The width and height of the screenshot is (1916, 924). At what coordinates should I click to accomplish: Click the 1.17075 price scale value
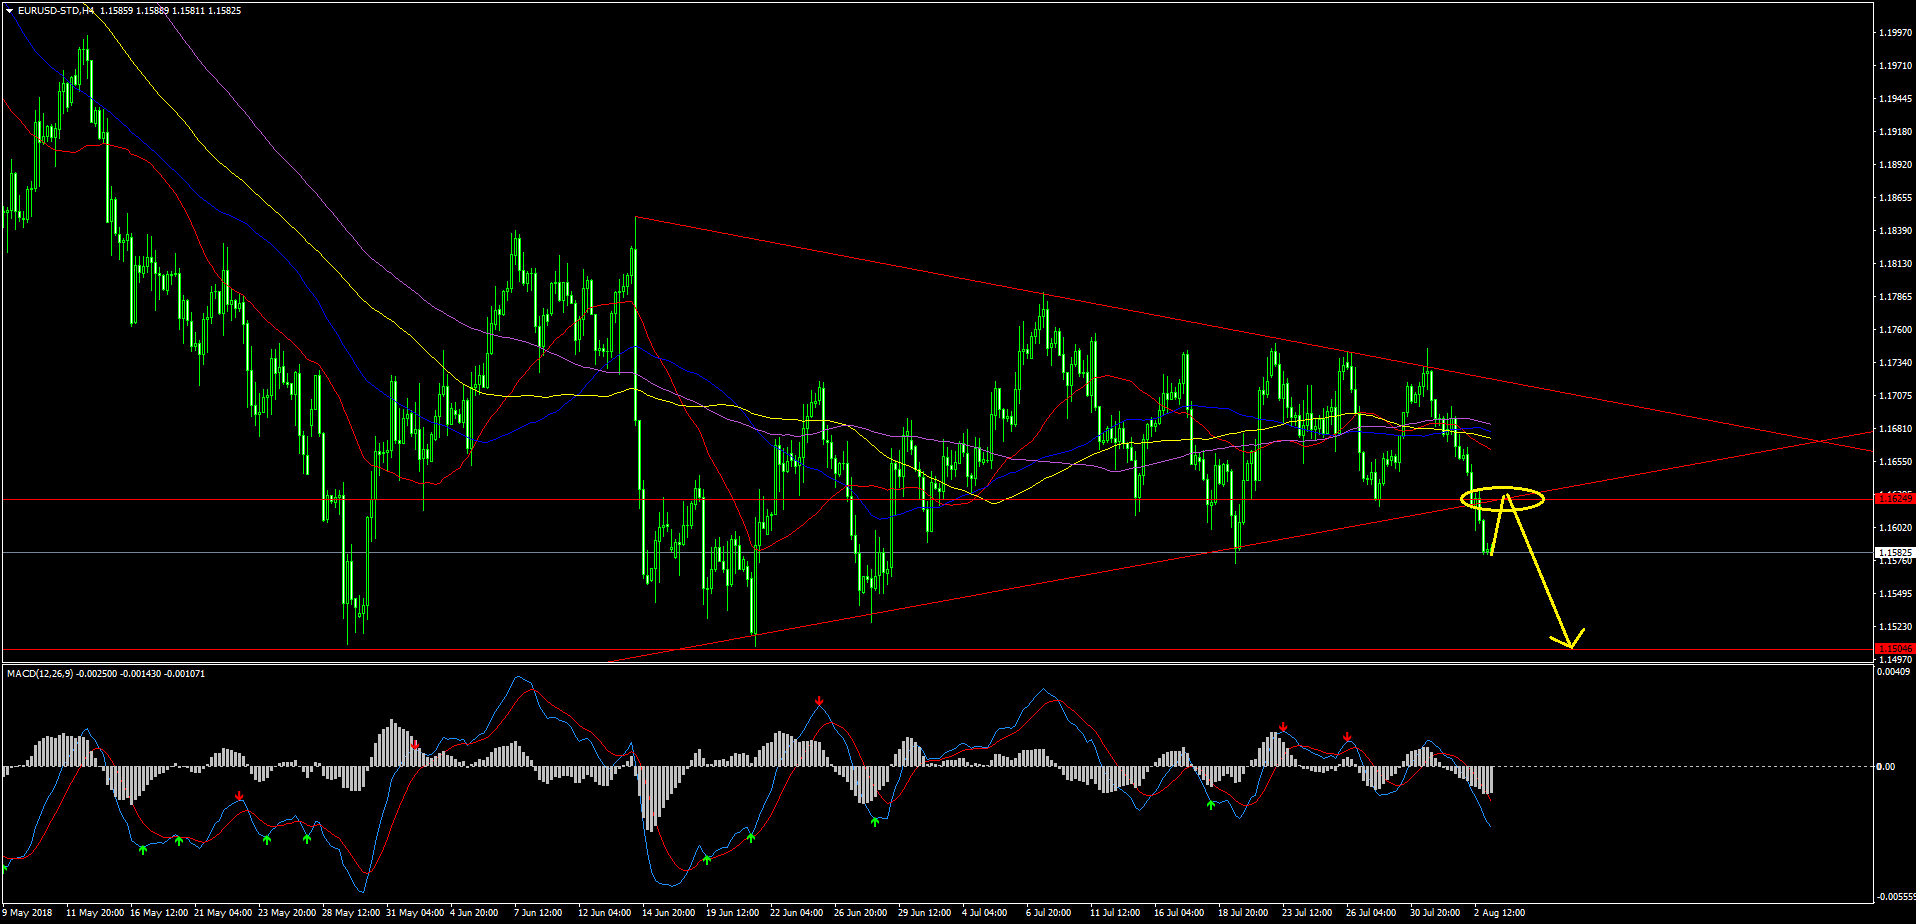point(1896,396)
